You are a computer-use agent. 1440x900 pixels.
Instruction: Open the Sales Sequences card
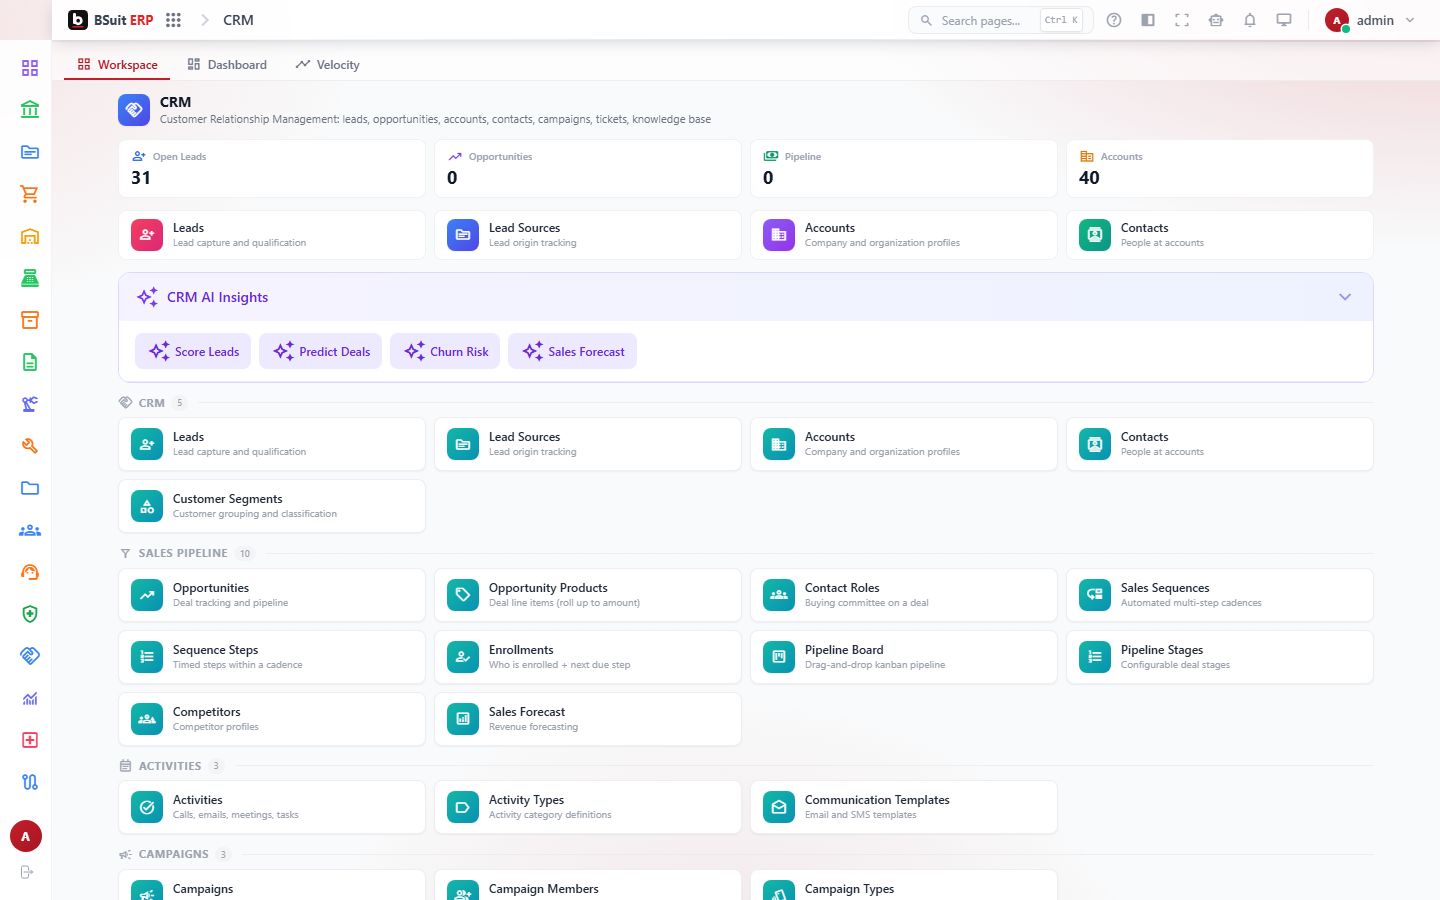click(x=1220, y=595)
